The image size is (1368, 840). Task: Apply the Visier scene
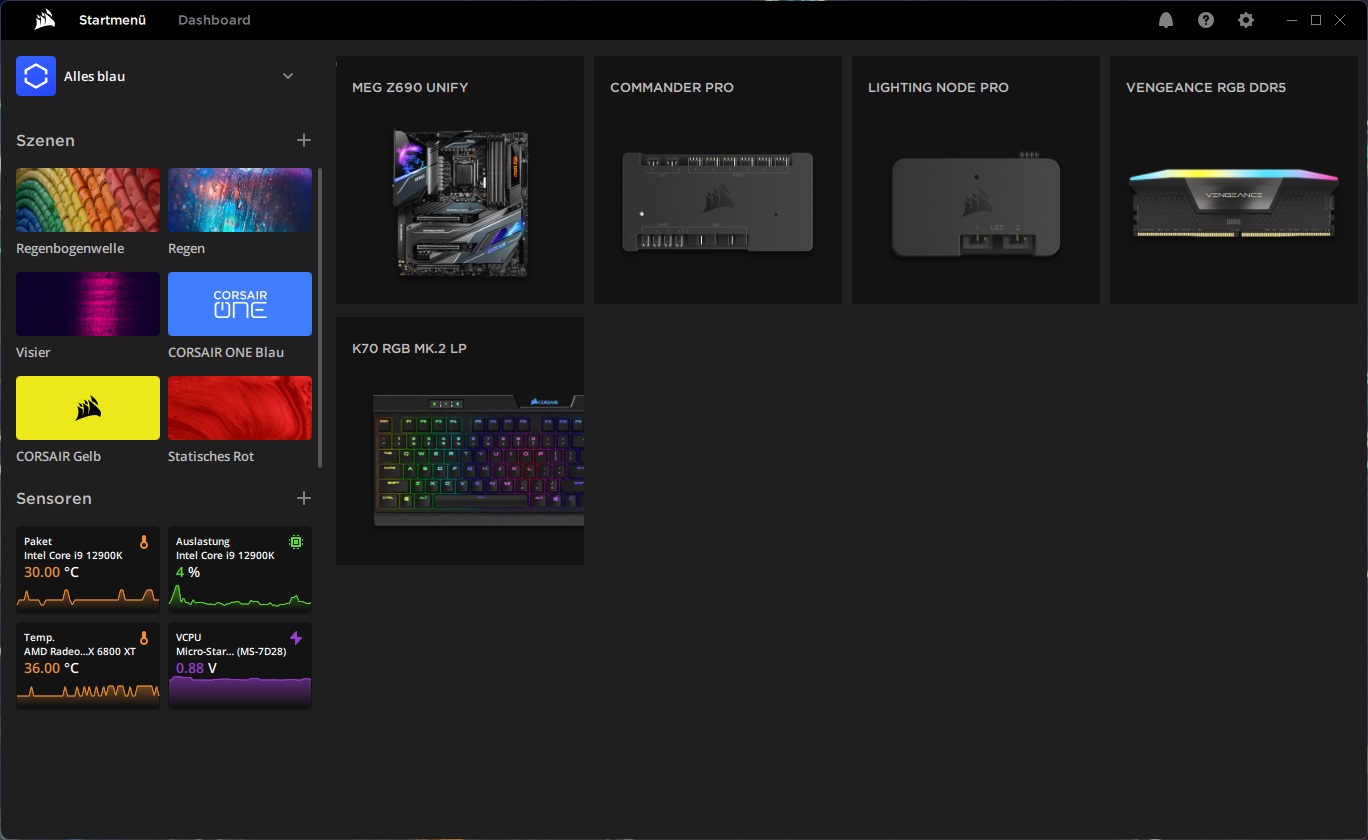[x=88, y=304]
